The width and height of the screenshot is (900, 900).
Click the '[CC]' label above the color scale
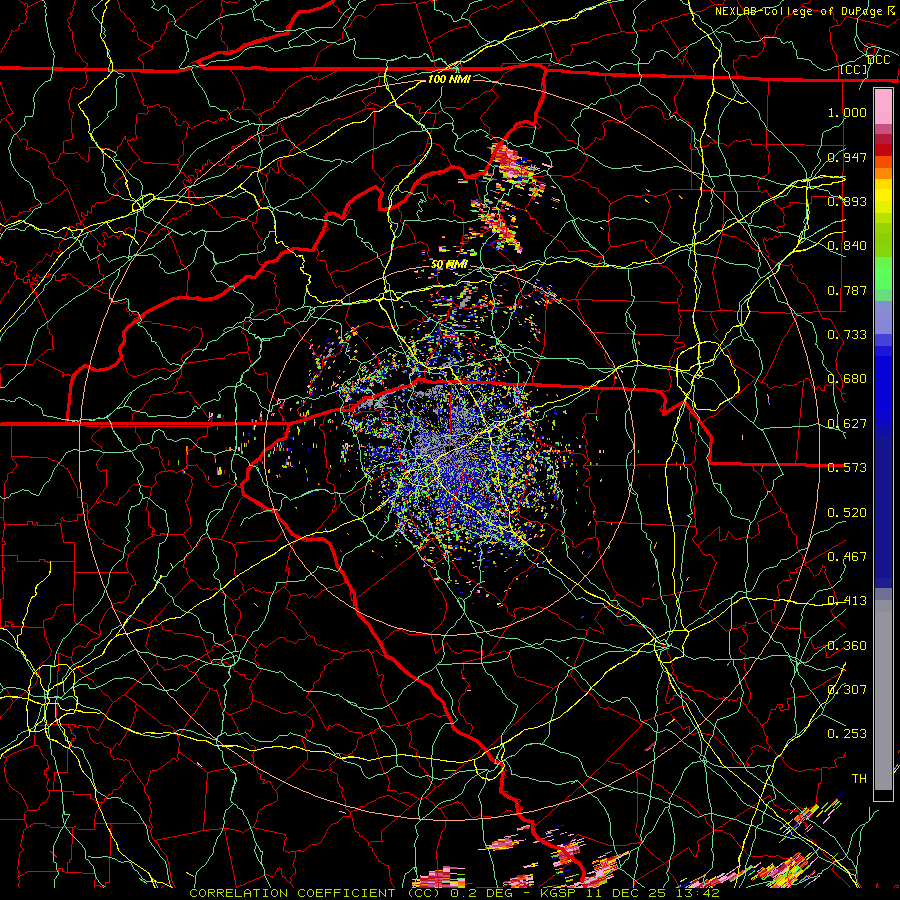point(854,70)
